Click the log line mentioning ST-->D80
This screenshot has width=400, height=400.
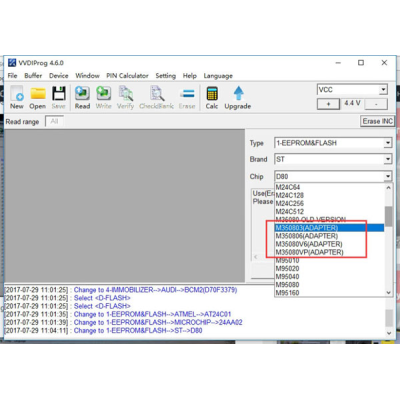pos(103,330)
